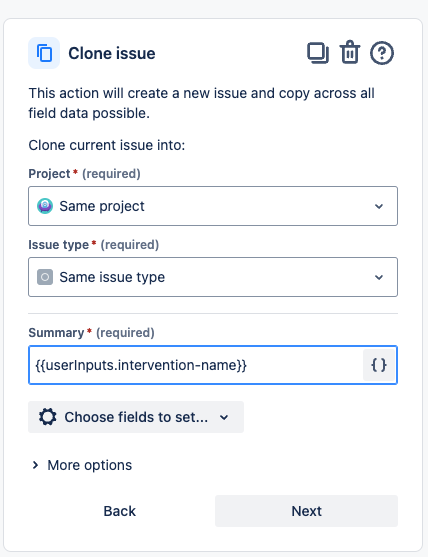This screenshot has width=428, height=557.
Task: Open the Choose fields to set menu
Action: 136,417
